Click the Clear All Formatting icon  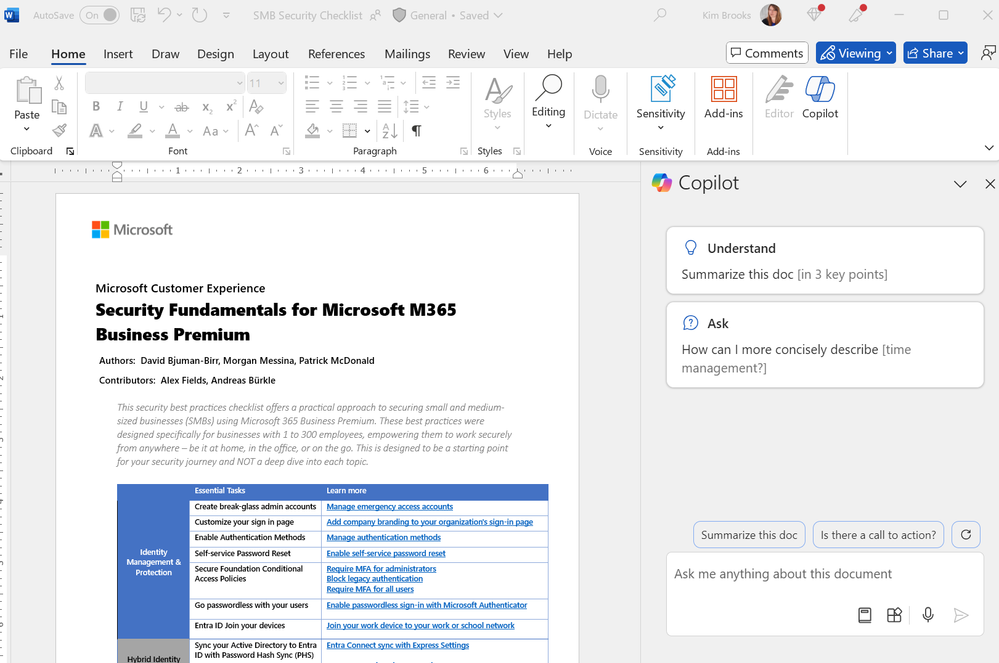tap(256, 106)
